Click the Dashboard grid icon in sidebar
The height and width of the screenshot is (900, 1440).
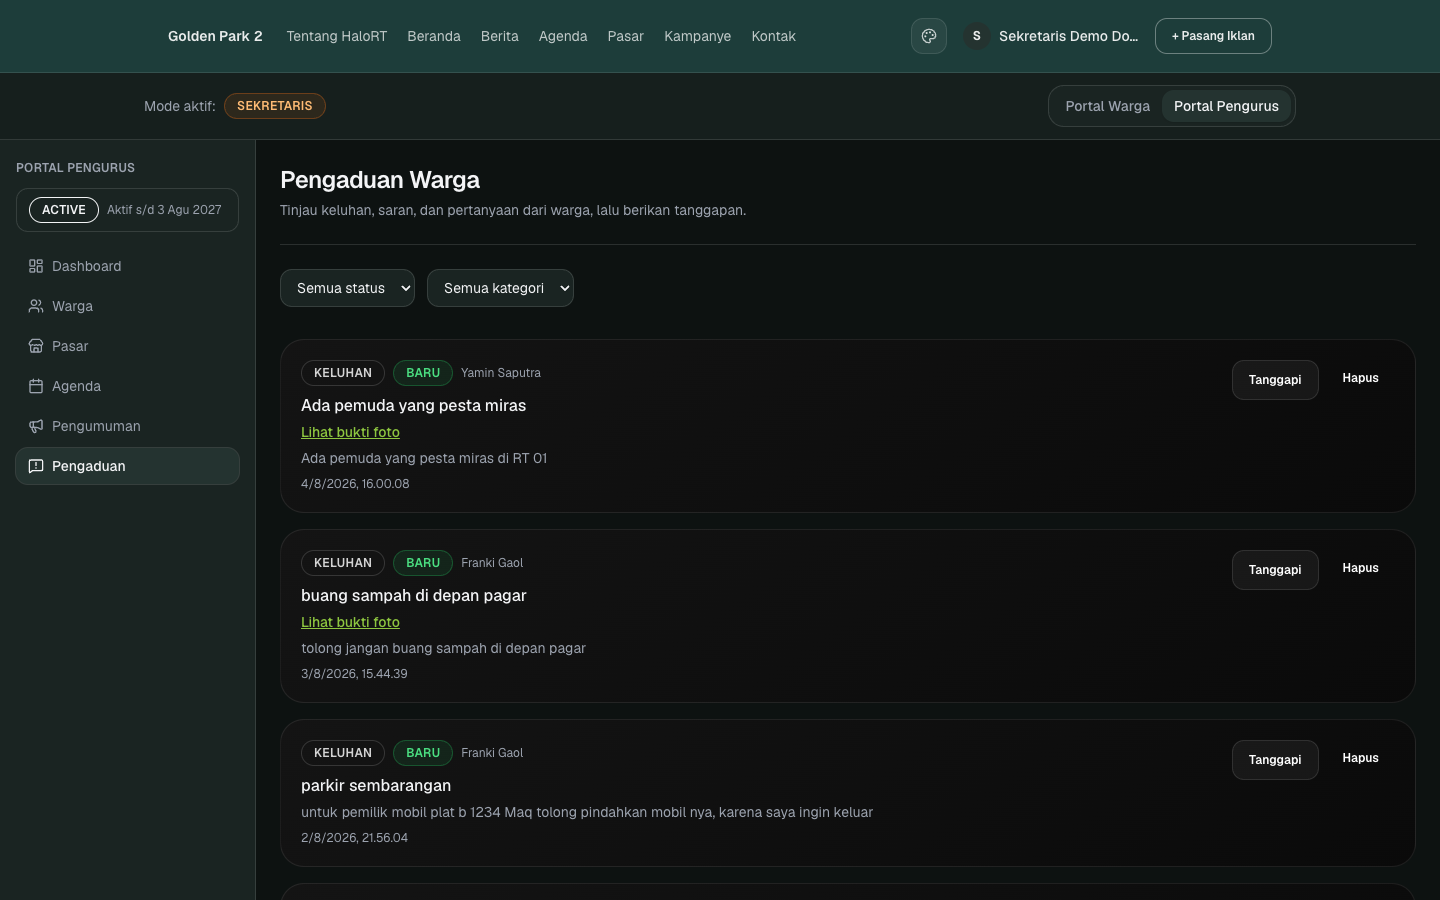coord(36,266)
